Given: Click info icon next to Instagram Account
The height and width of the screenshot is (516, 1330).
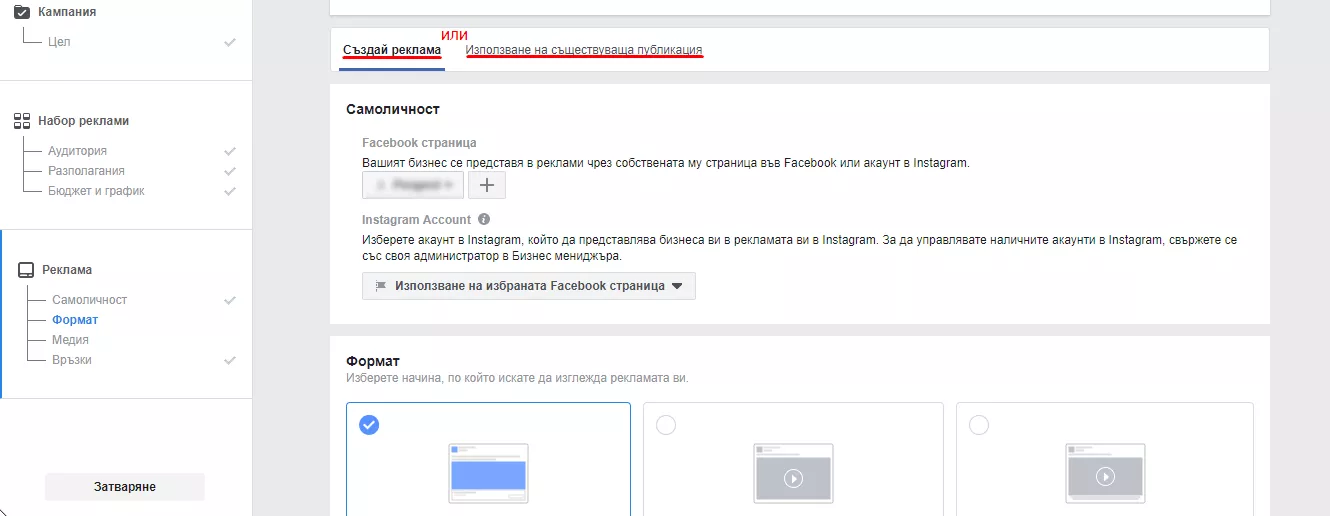Looking at the screenshot, I should (x=484, y=219).
